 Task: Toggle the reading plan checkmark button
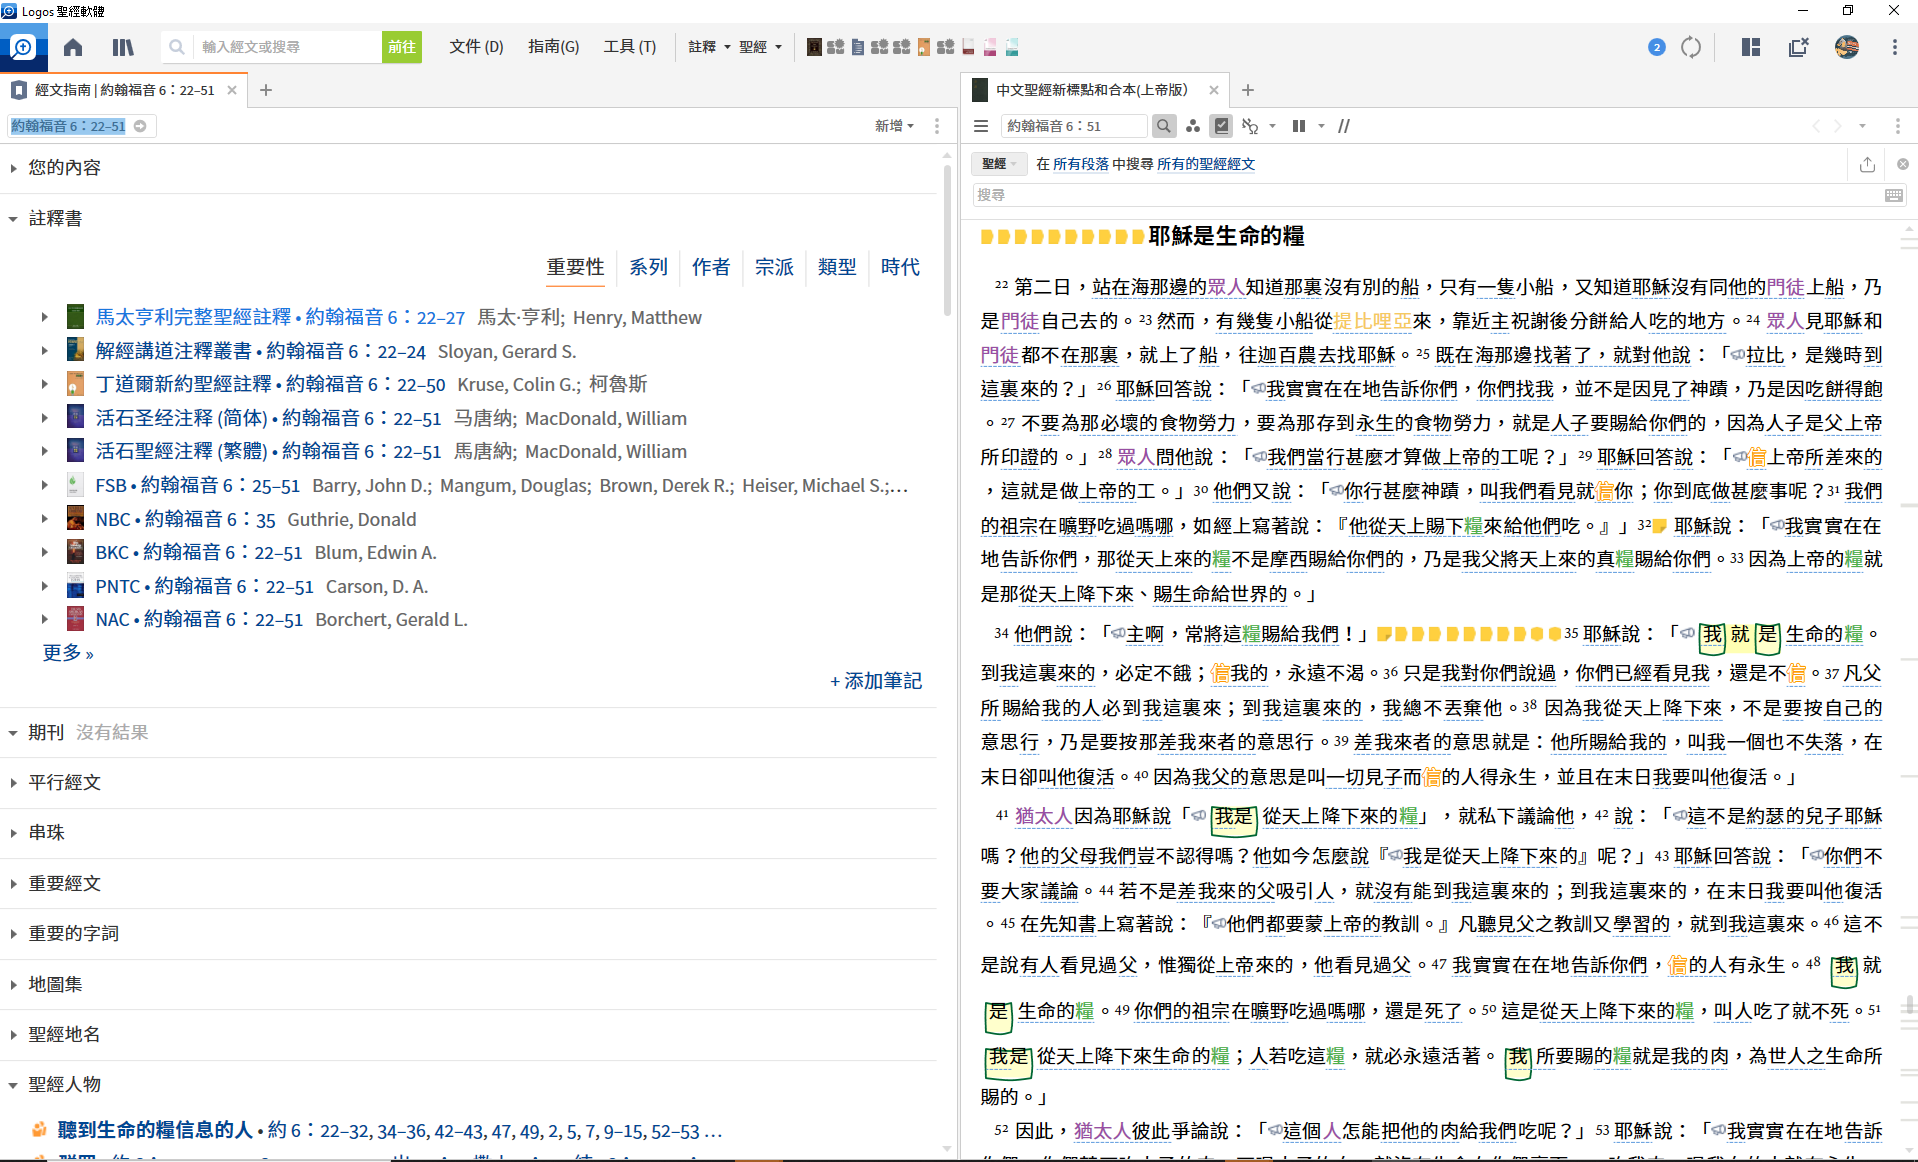1221,126
